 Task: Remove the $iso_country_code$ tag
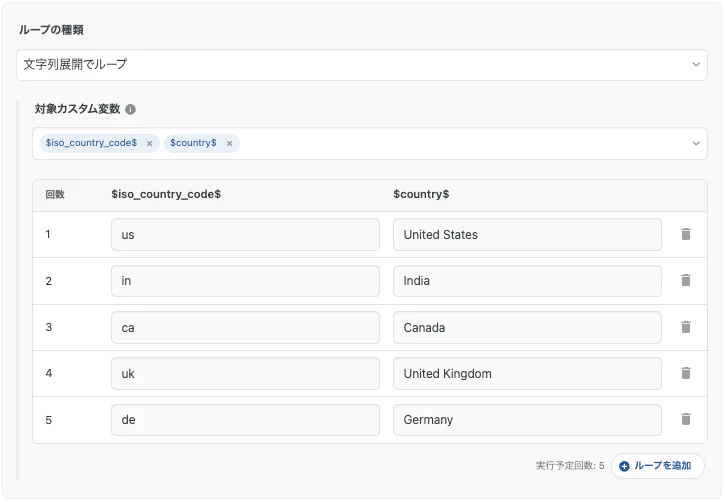click(x=149, y=144)
